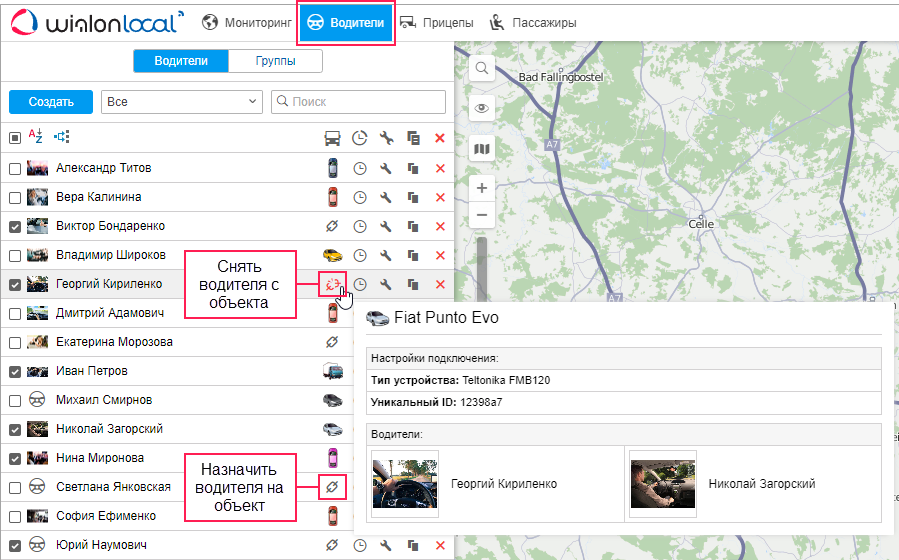Toggle map visibility with the eye icon
Viewport: 899px width, 560px height.
point(482,109)
